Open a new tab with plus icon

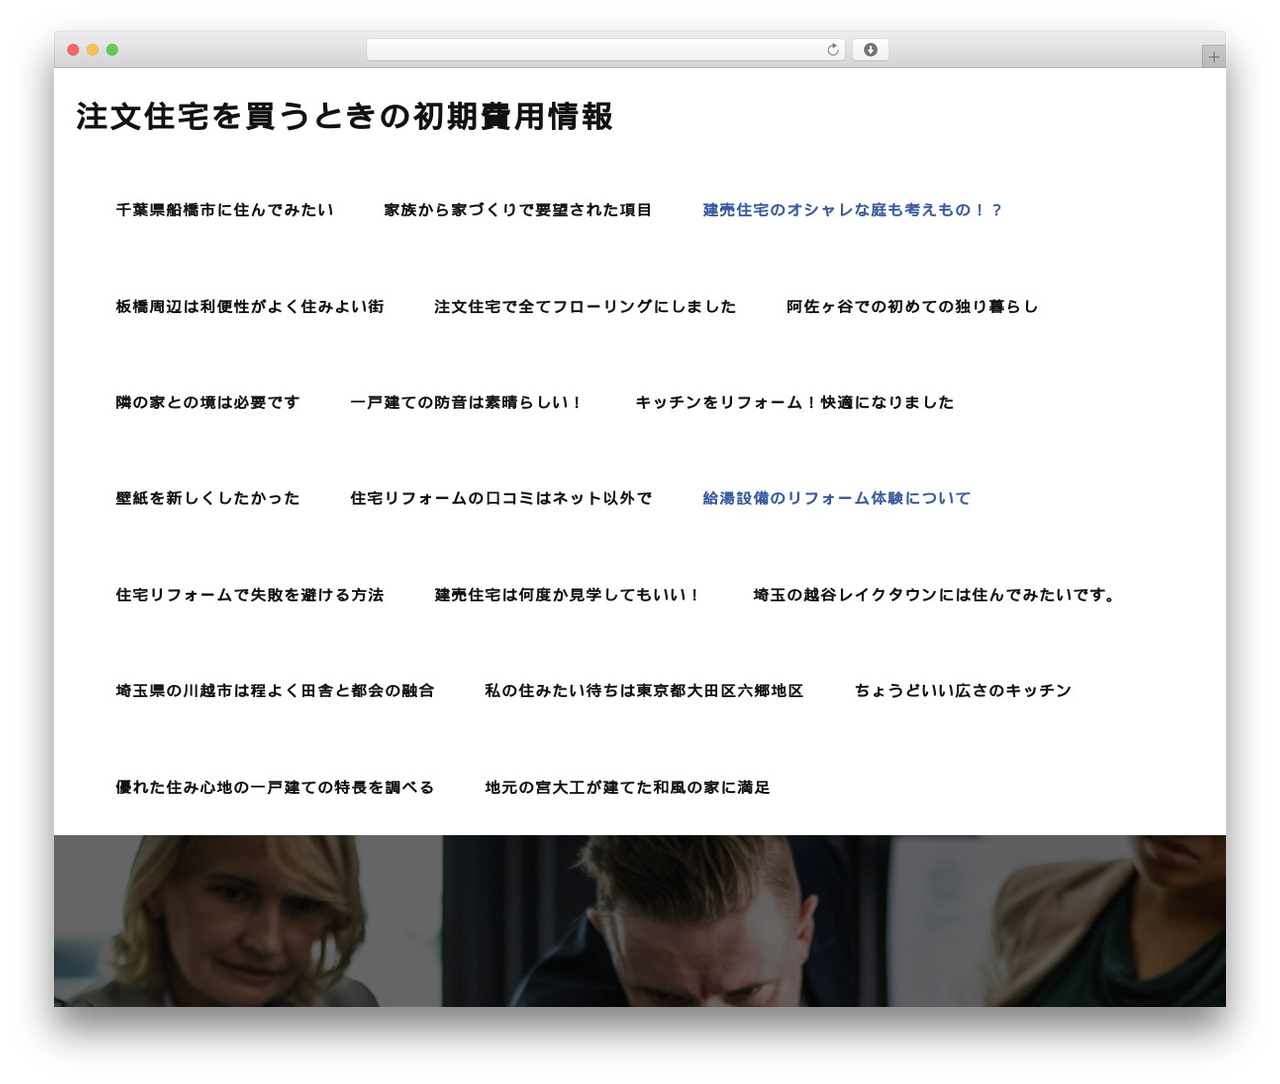click(x=1213, y=57)
